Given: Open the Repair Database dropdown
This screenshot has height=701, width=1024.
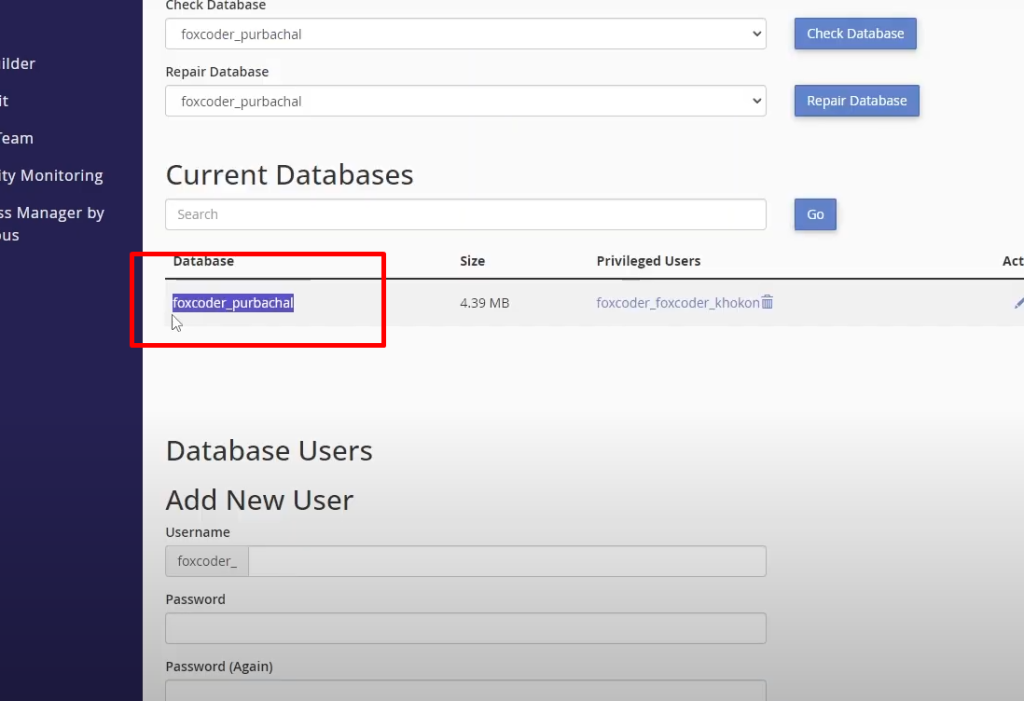Looking at the screenshot, I should point(465,101).
